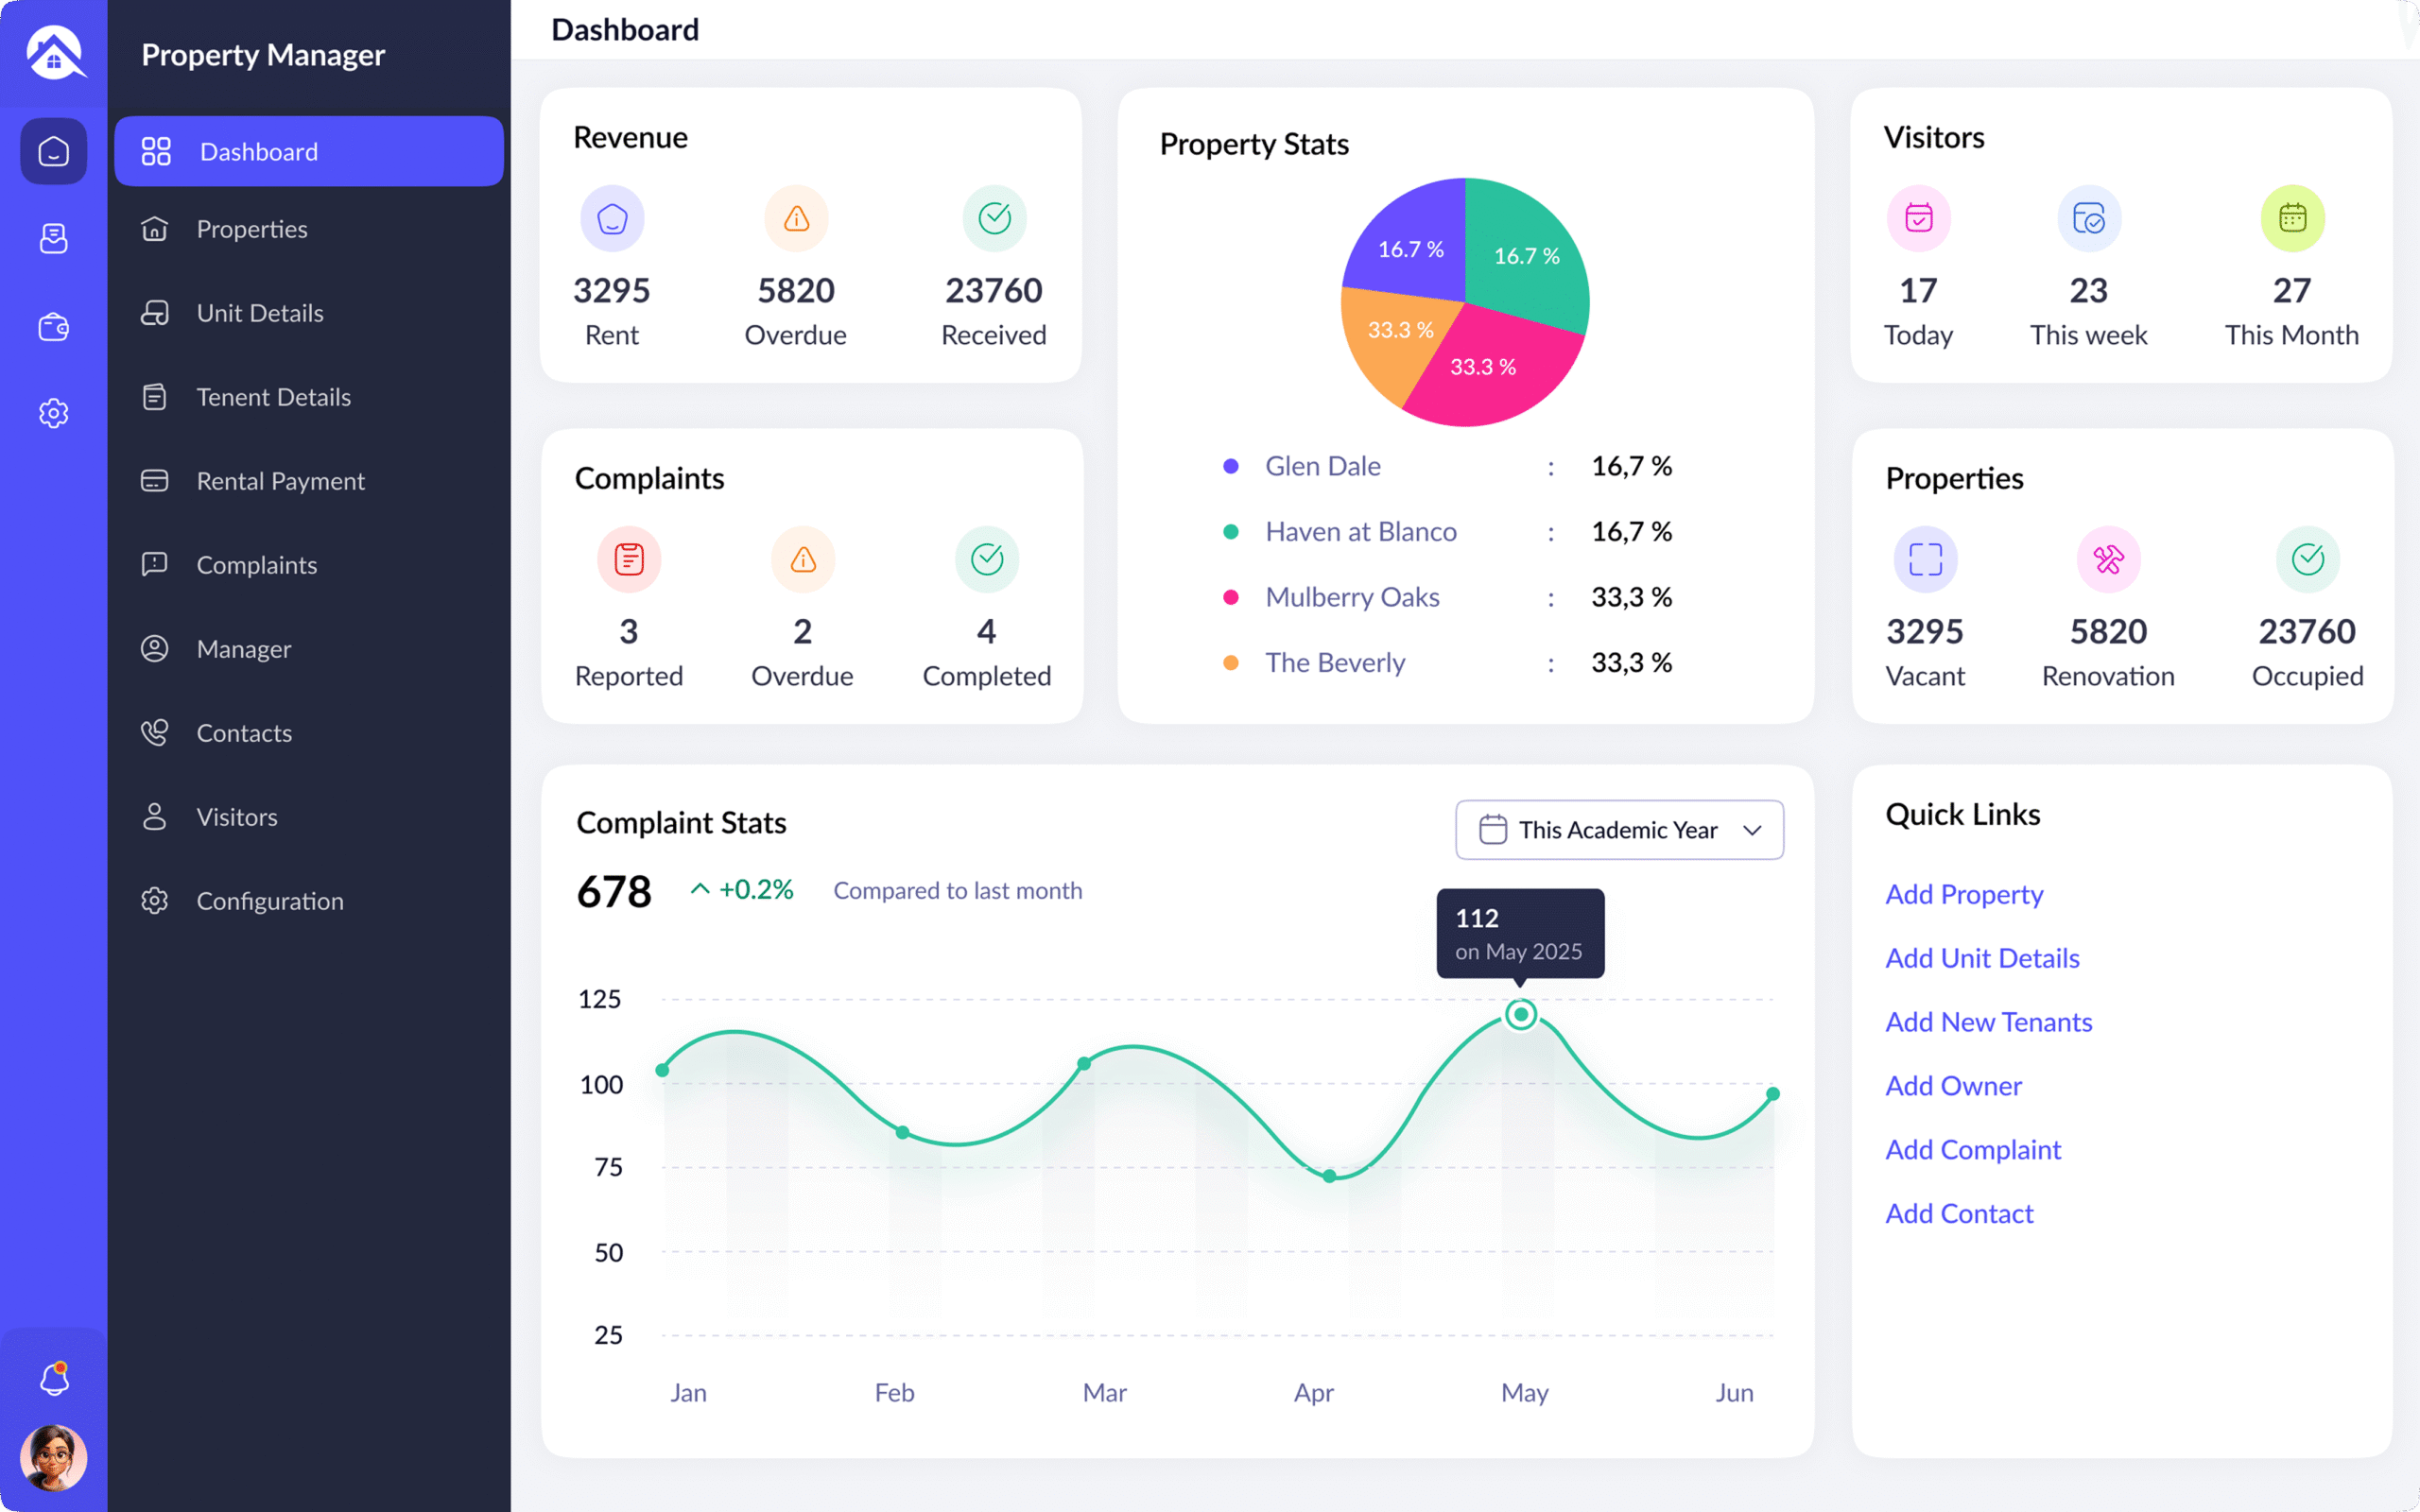Open Unit Details in sidebar menu
This screenshot has height=1512, width=2420.
260,313
